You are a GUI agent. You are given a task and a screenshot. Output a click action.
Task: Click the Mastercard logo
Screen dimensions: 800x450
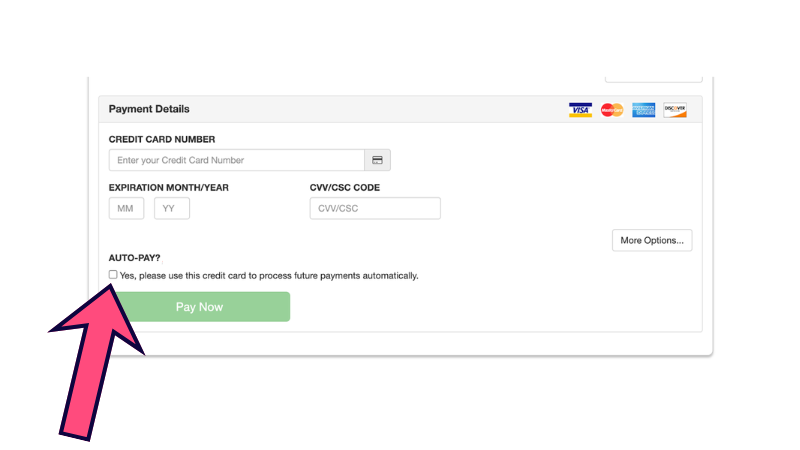click(612, 110)
